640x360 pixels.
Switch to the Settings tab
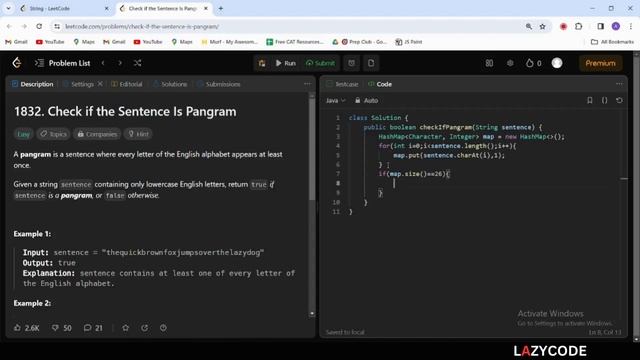pos(78,84)
